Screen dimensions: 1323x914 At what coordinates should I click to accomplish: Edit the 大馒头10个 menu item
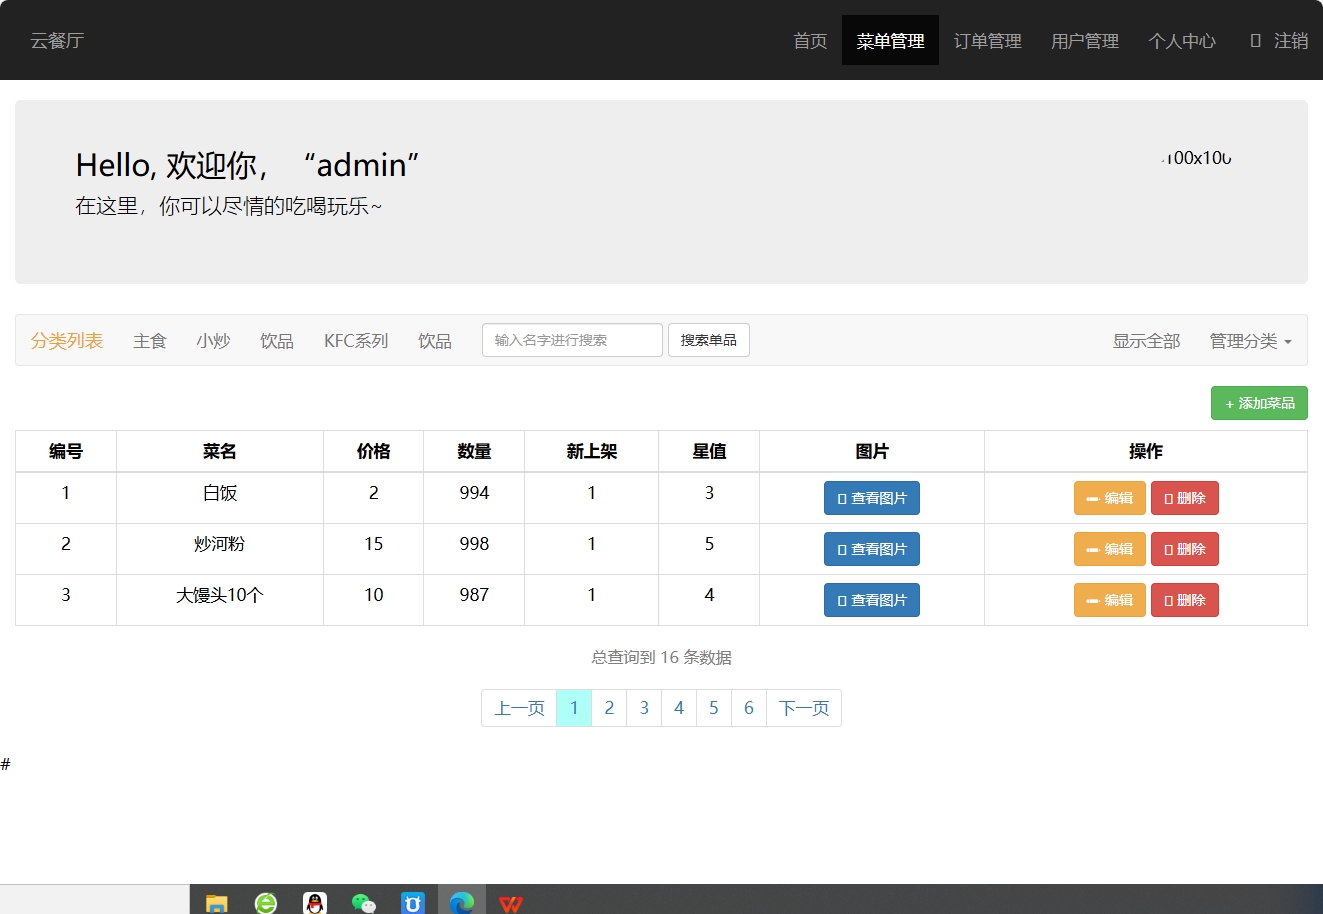click(x=1109, y=600)
